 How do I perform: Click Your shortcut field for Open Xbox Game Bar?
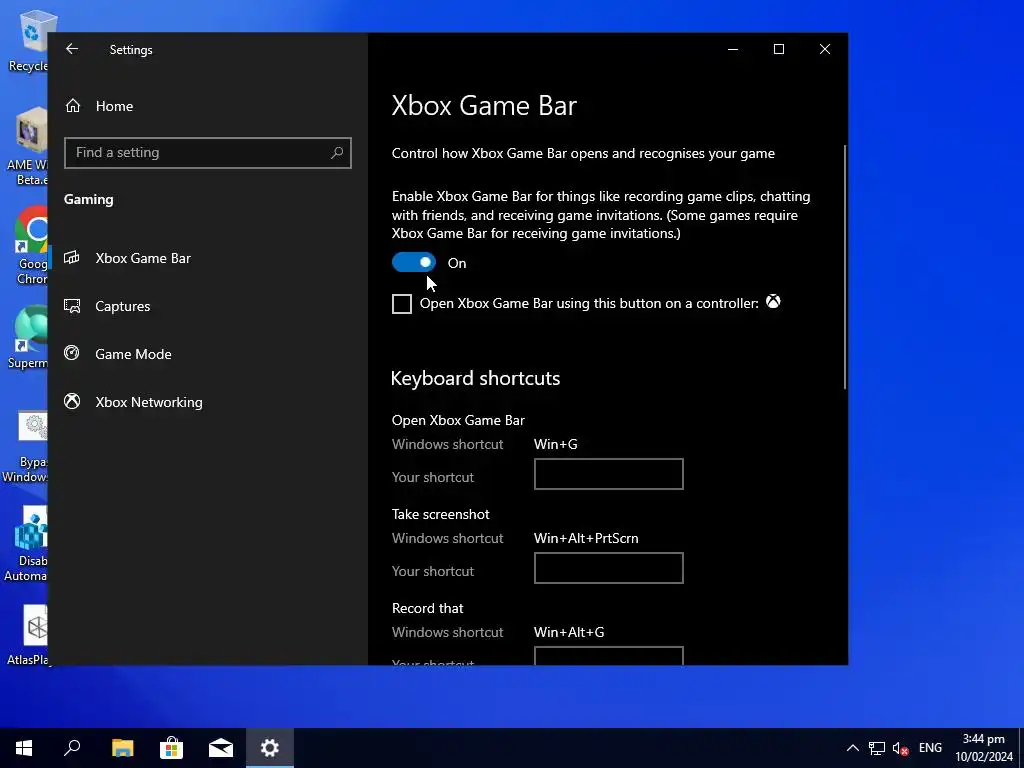tap(609, 474)
